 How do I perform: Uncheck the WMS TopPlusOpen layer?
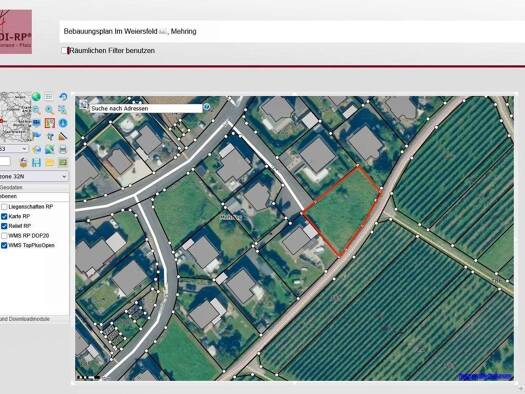pos(4,245)
